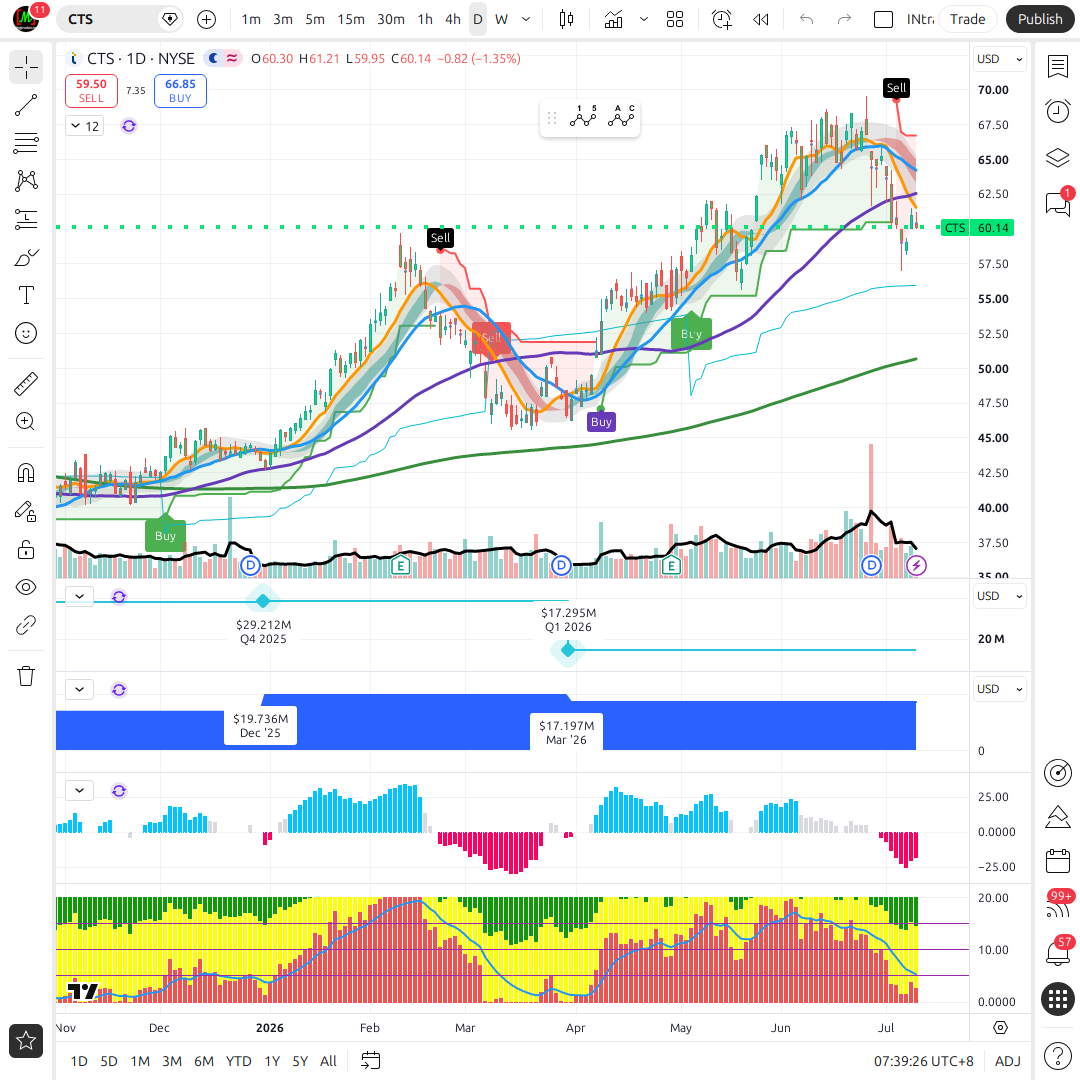1080x1080 pixels.
Task: Remove objects with the trash icon
Action: coord(26,676)
